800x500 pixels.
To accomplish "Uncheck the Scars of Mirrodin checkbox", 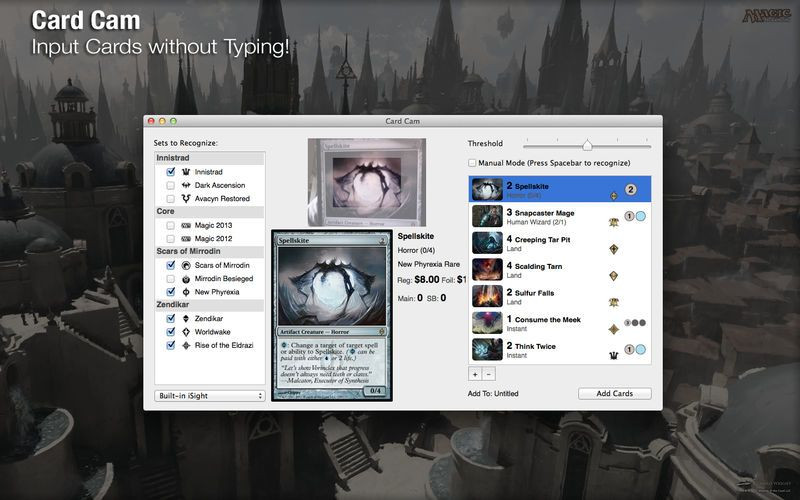I will [171, 265].
